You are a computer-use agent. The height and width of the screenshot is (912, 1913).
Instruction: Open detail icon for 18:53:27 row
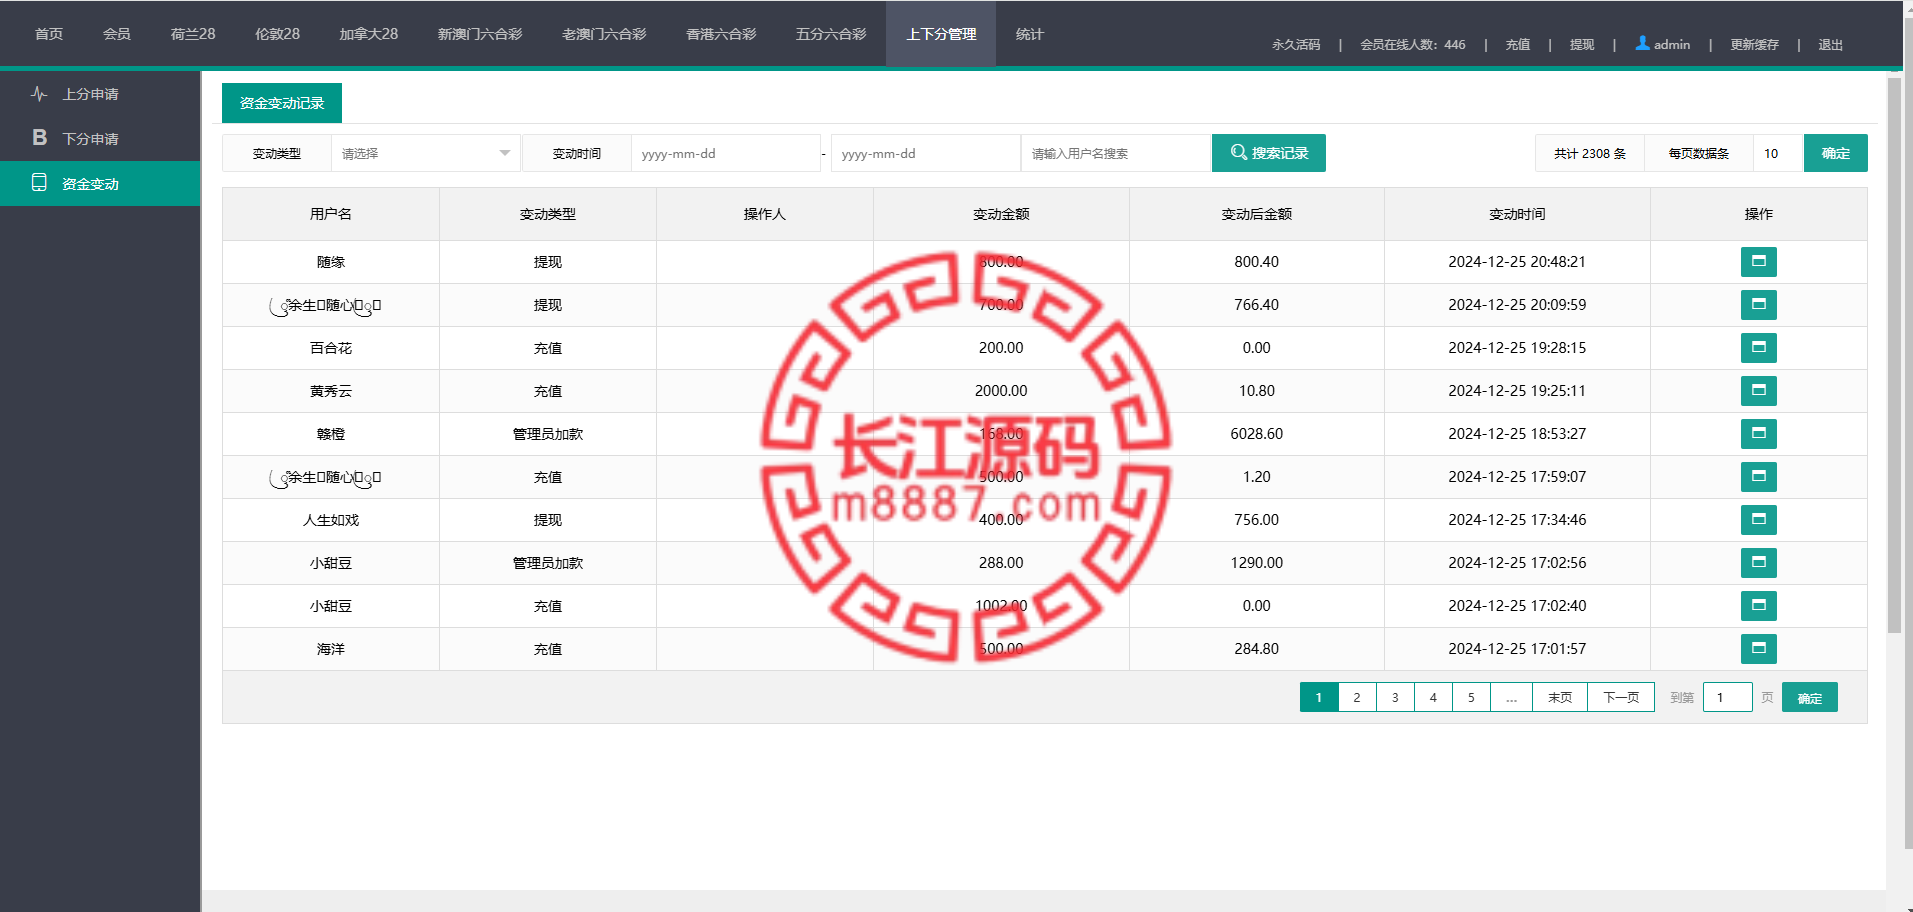(1758, 434)
